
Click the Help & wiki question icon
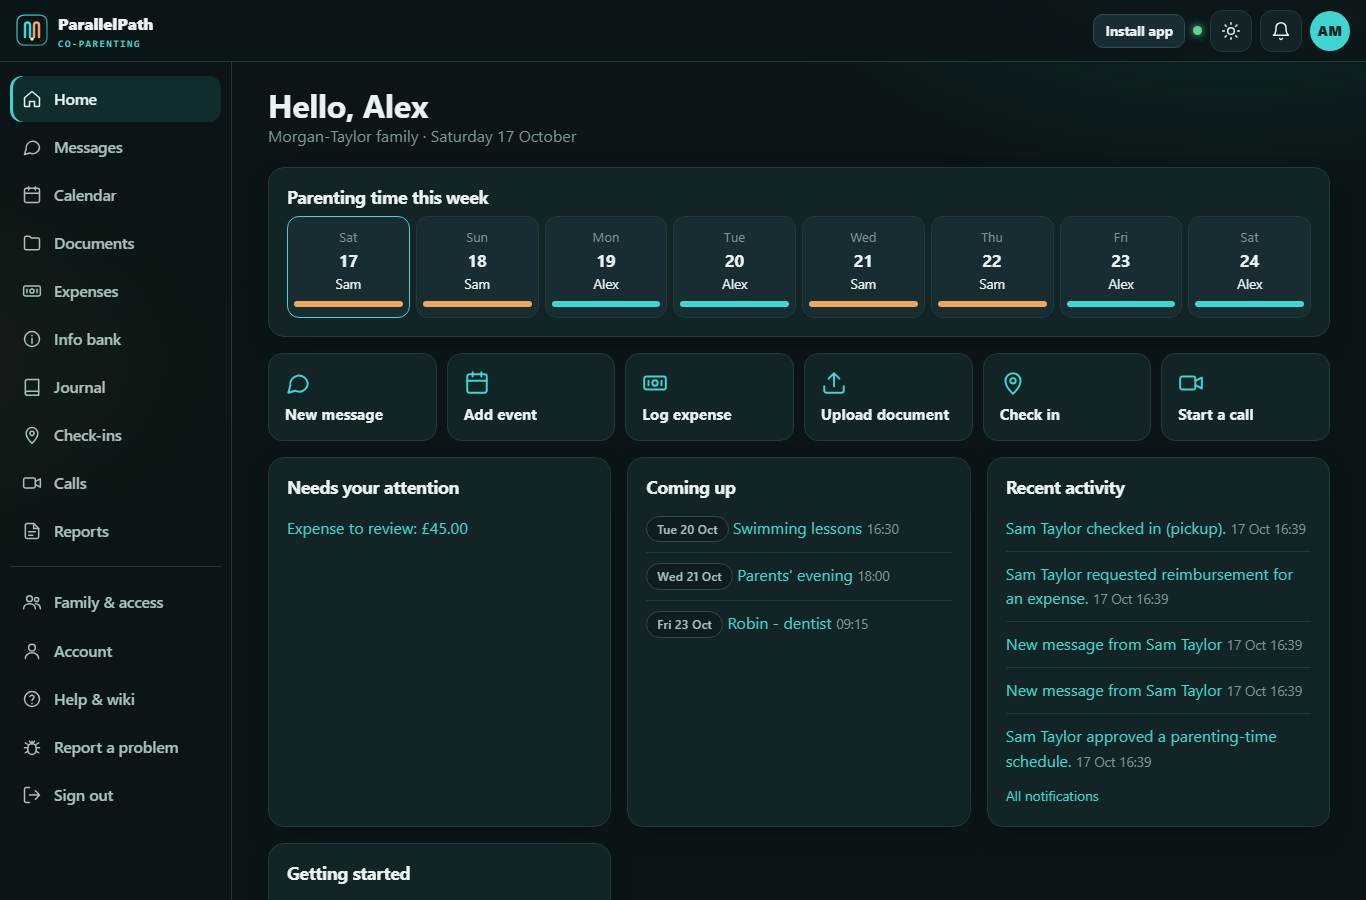coord(32,700)
